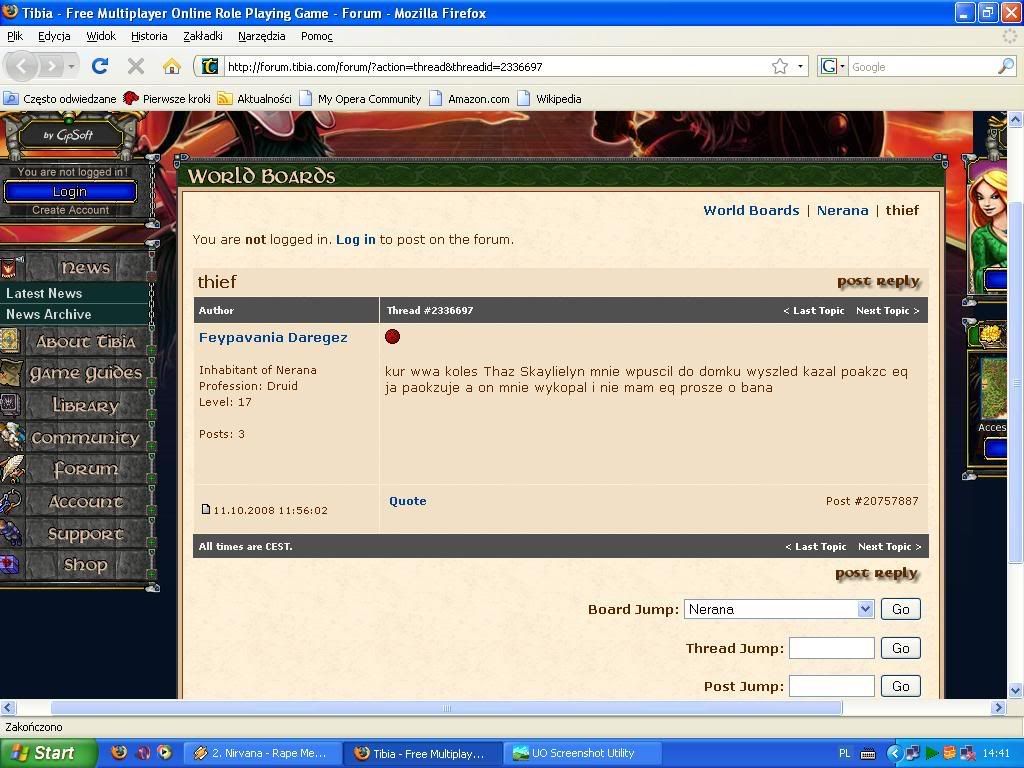This screenshot has width=1024, height=768.
Task: Open the home page via house icon
Action: tap(172, 66)
